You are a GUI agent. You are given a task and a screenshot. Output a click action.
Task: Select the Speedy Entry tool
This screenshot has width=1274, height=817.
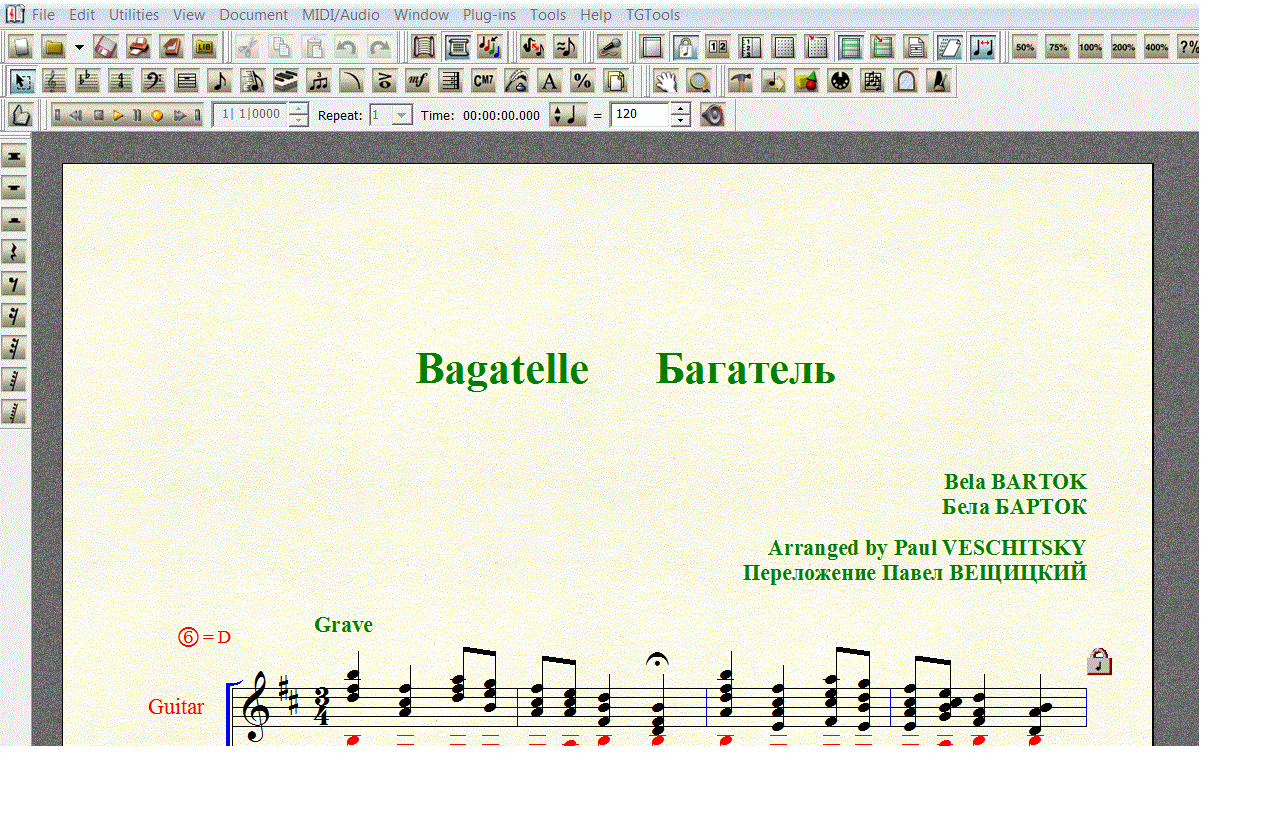[x=253, y=81]
